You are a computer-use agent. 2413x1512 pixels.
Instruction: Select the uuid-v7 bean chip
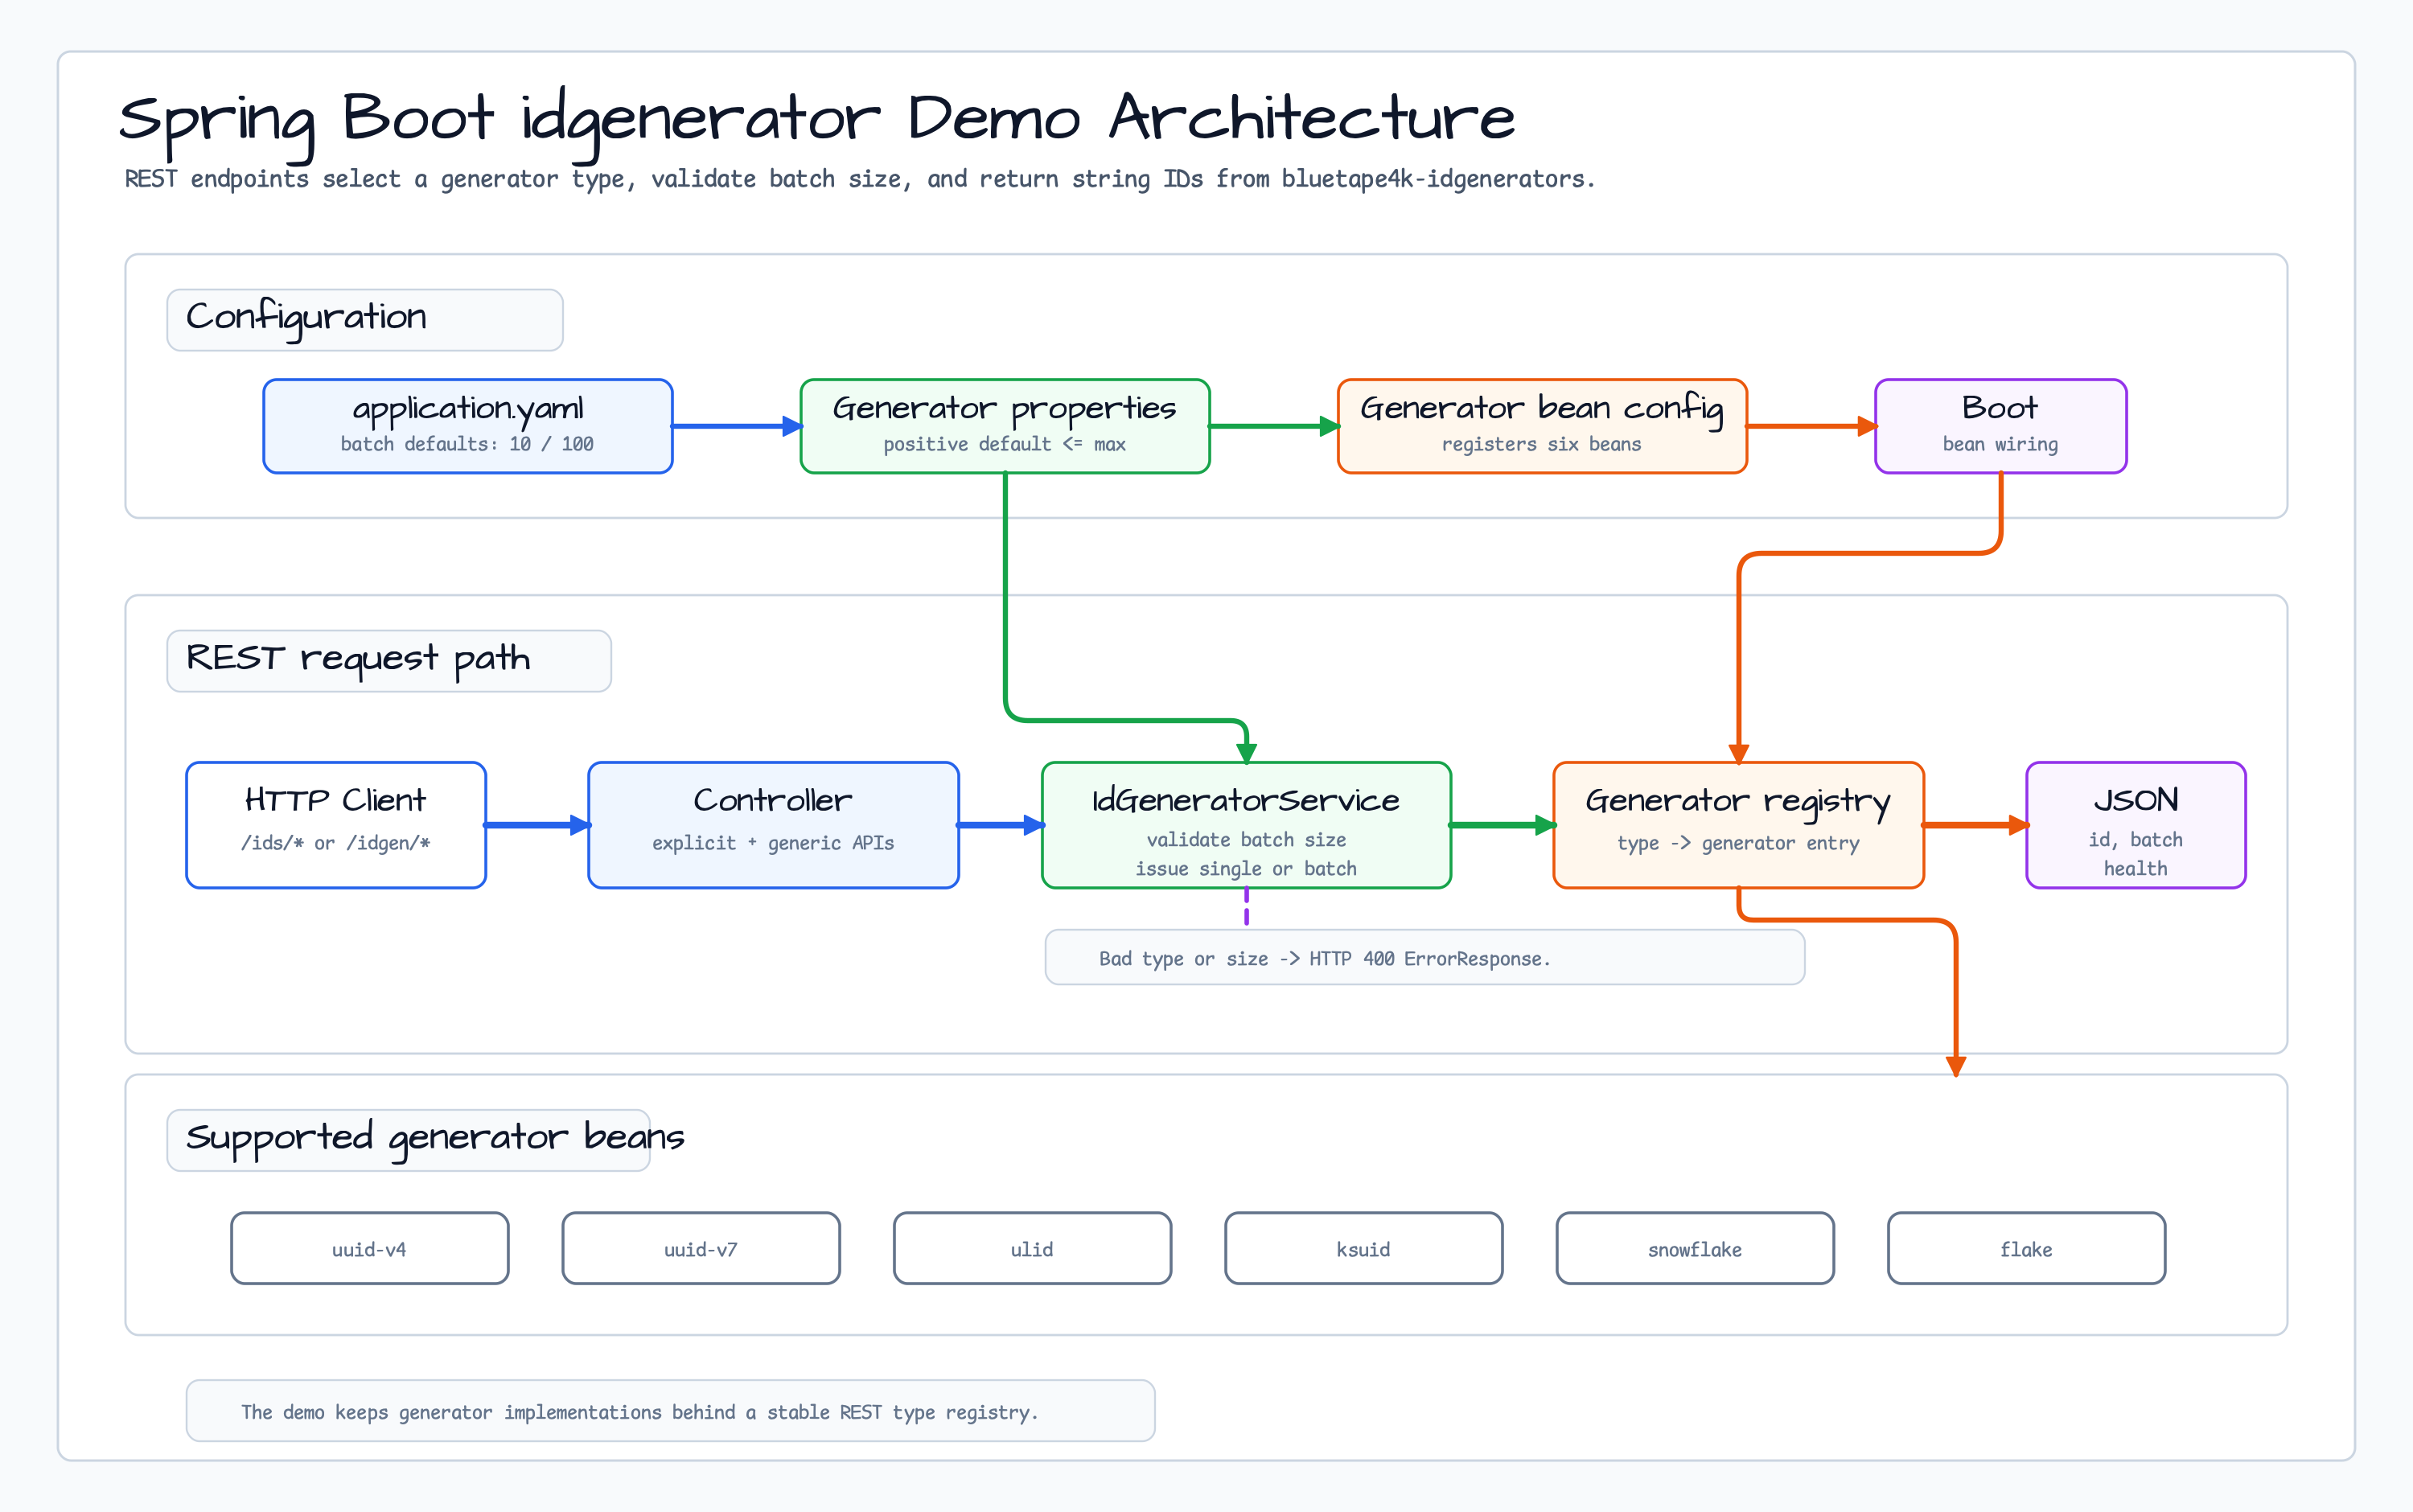701,1248
